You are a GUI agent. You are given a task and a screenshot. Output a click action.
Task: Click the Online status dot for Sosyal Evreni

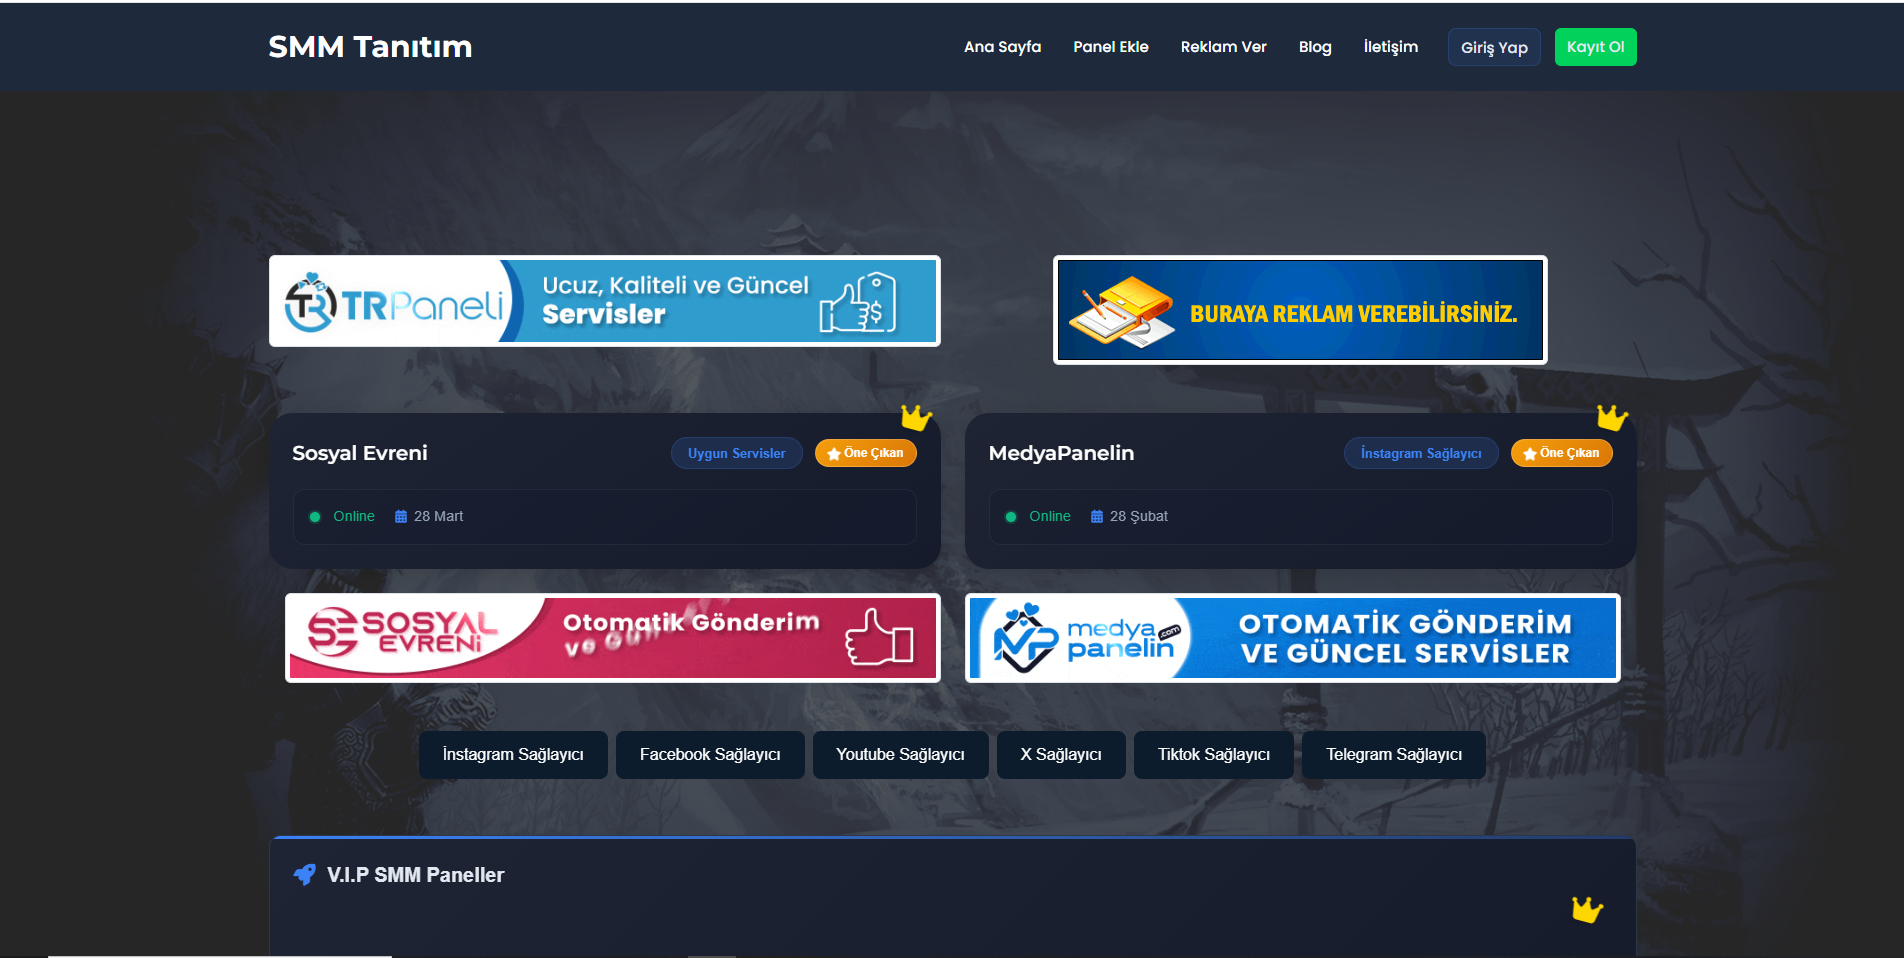pos(315,517)
